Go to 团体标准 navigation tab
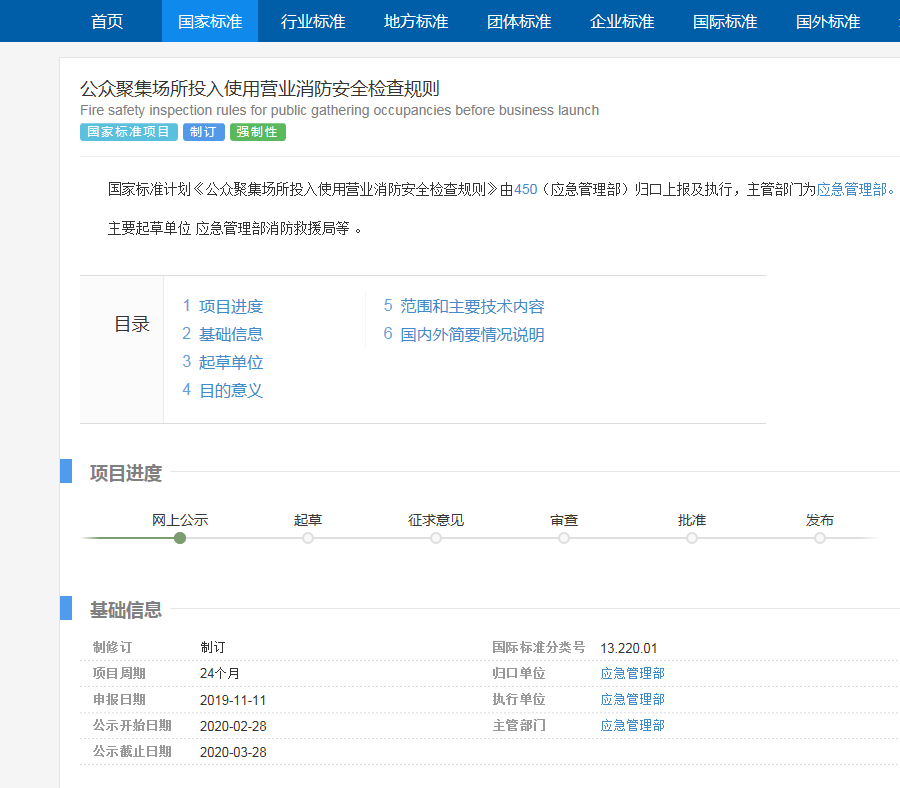Screen dimensions: 900x788 [x=519, y=21]
